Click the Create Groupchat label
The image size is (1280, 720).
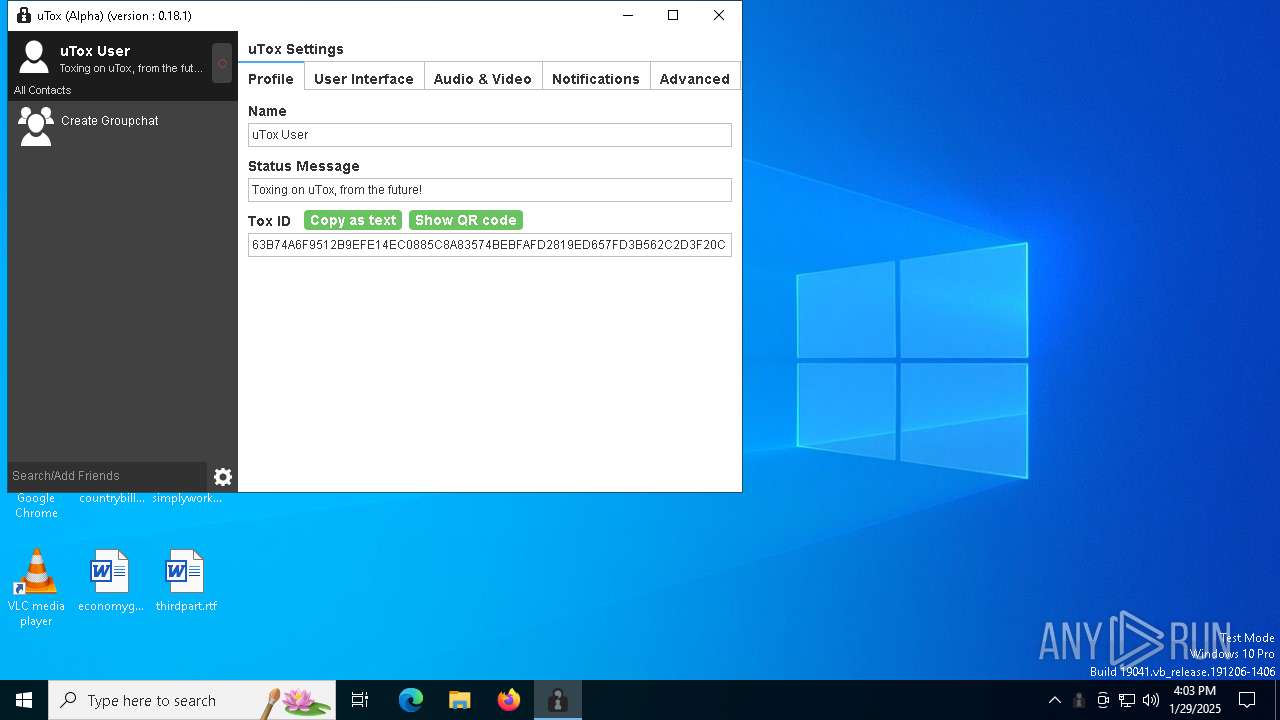click(x=110, y=121)
